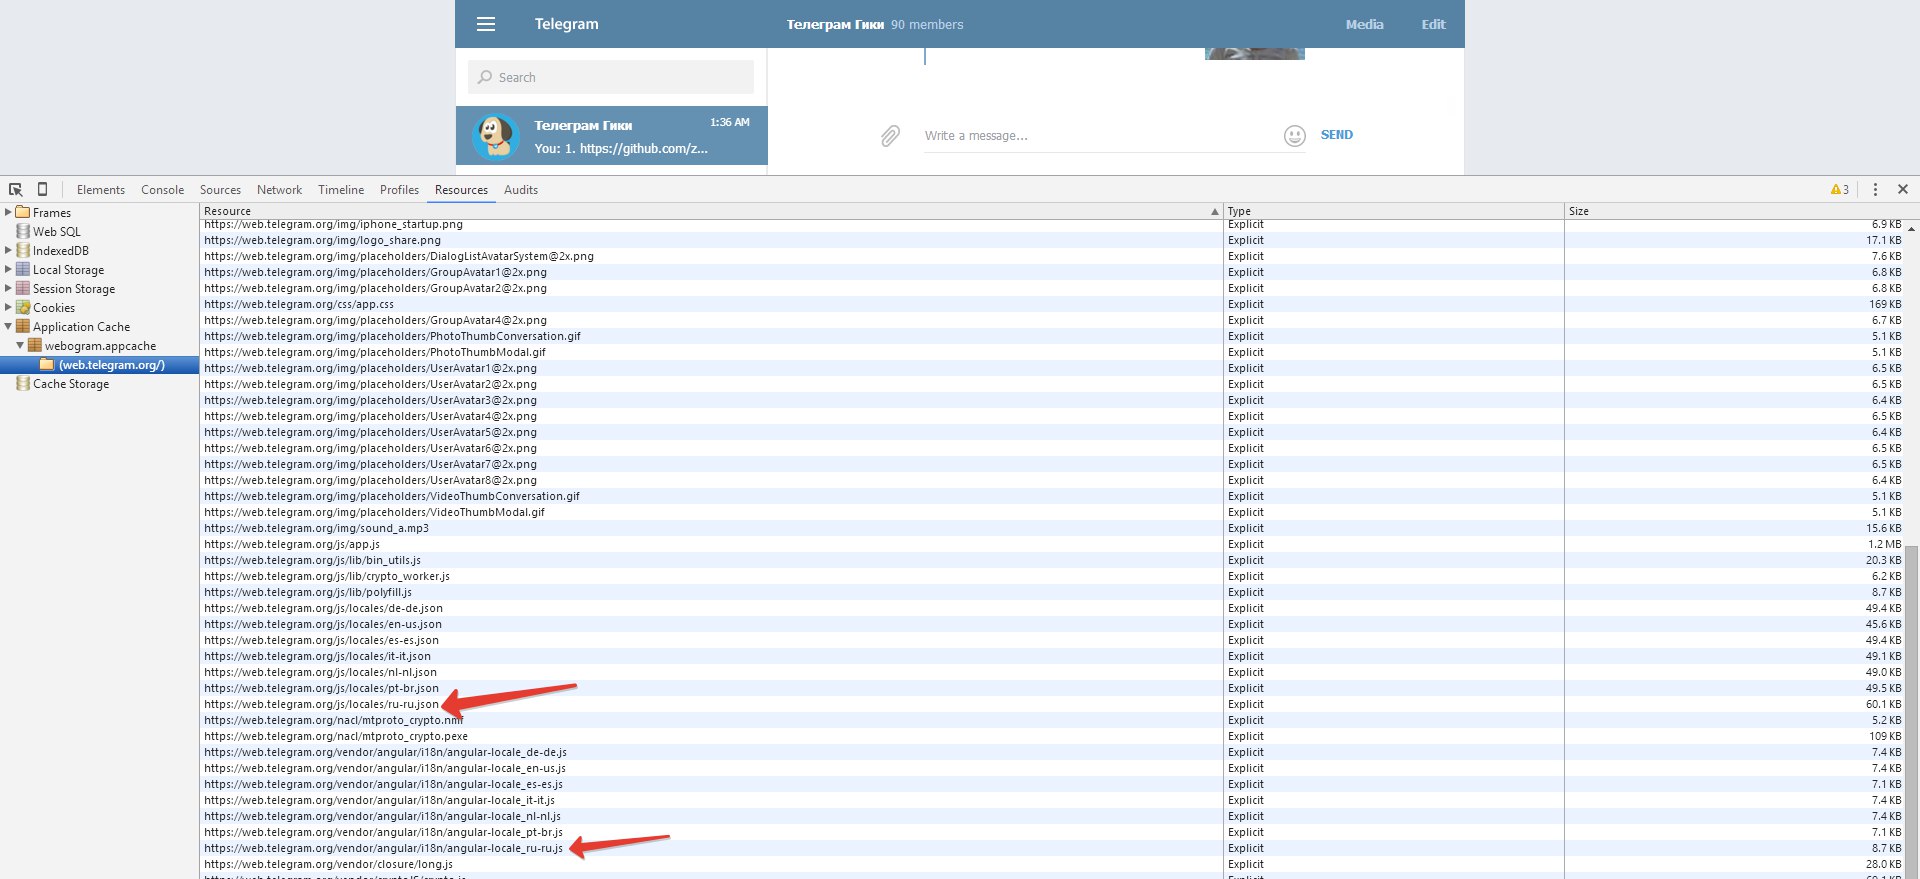Switch to the Profiles tab
1920x879 pixels.
tap(399, 190)
